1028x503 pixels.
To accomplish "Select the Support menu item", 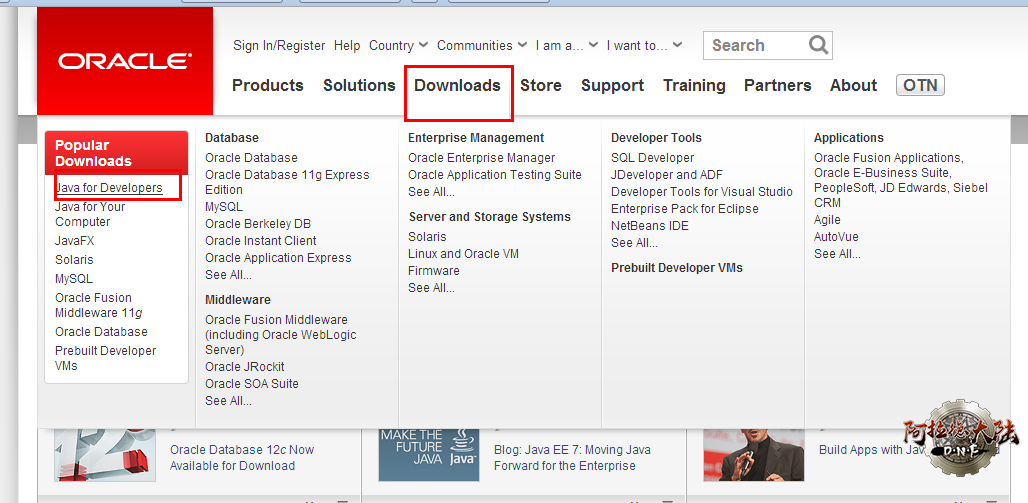I will [612, 86].
